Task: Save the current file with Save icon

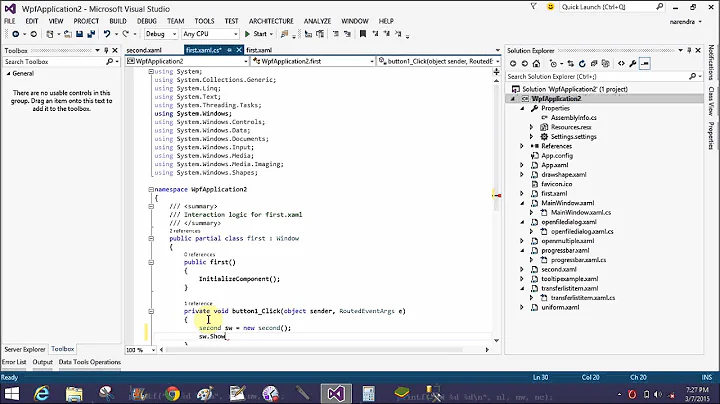Action: [79, 34]
